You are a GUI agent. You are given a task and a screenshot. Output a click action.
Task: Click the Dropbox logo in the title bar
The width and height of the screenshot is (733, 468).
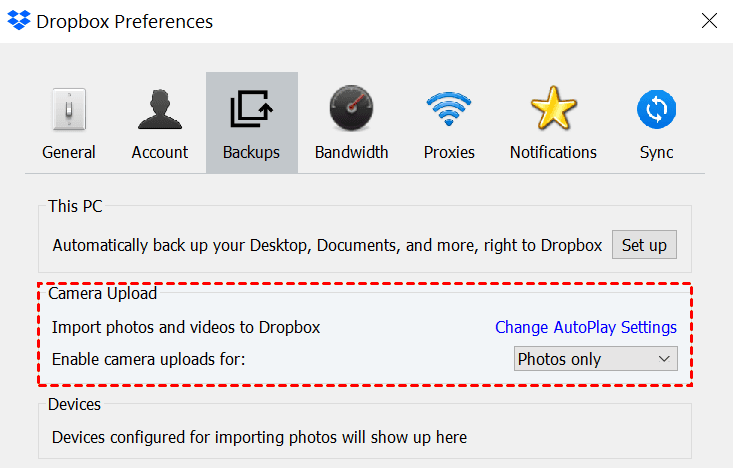click(x=19, y=21)
